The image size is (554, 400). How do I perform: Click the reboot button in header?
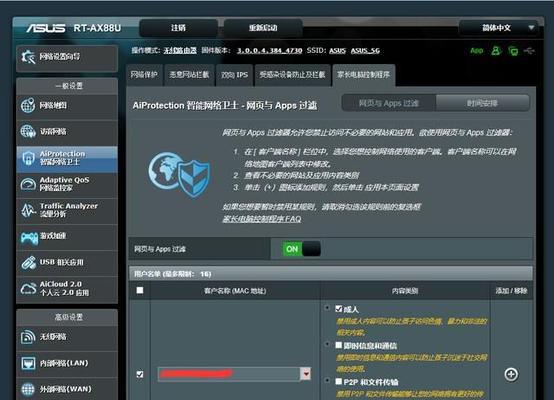[263, 28]
